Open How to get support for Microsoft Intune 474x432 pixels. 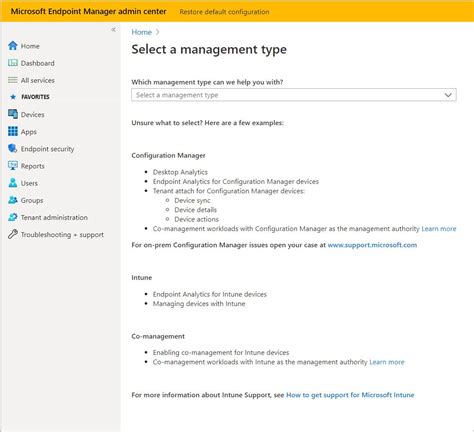point(350,395)
